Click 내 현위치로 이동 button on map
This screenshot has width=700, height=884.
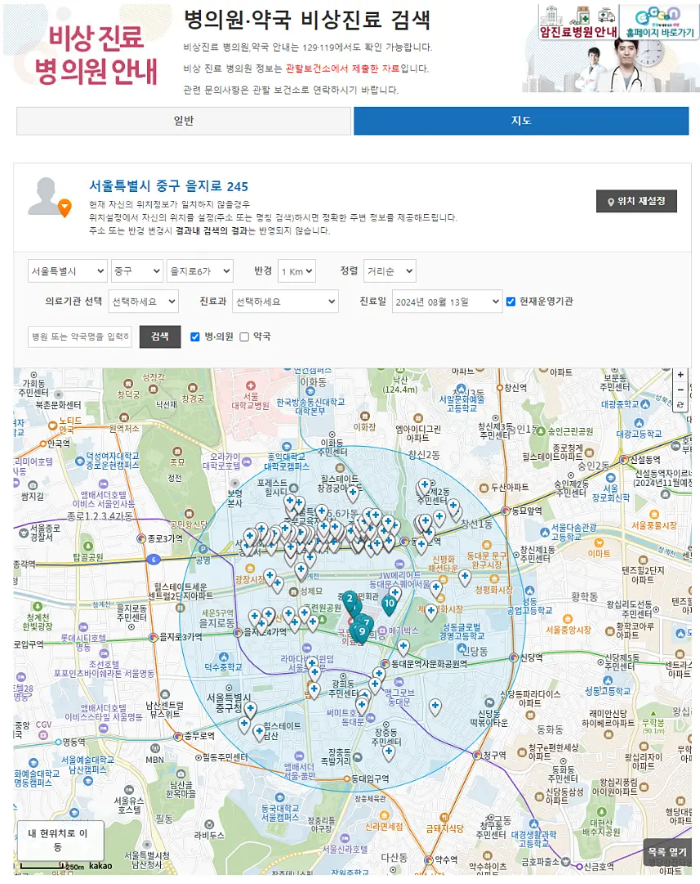coord(60,839)
